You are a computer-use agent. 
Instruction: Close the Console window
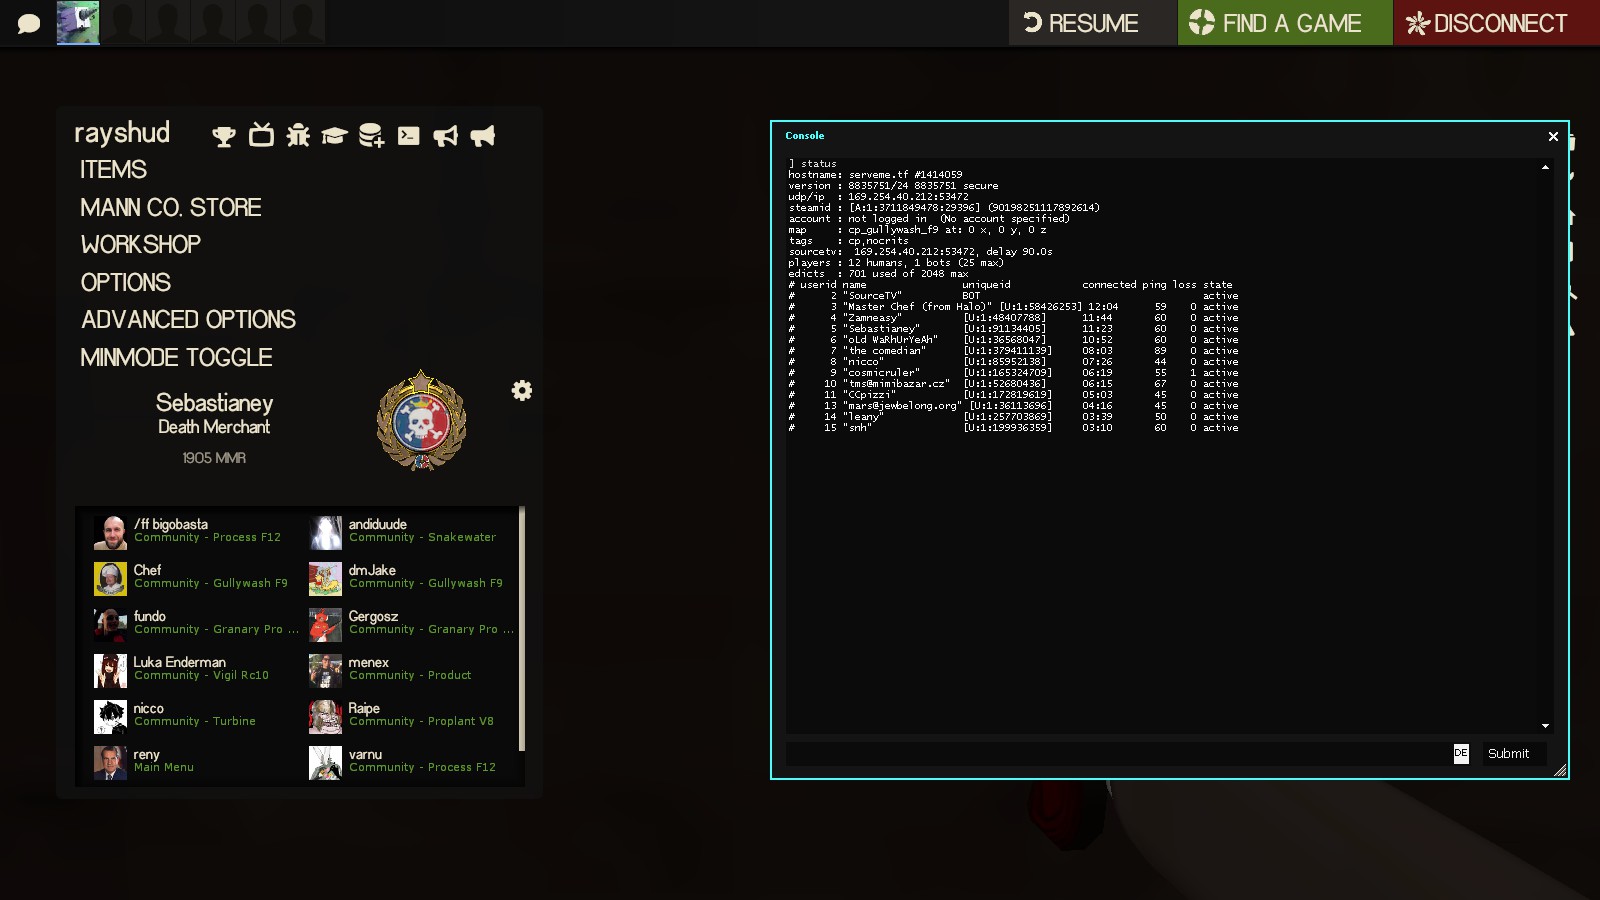tap(1553, 136)
